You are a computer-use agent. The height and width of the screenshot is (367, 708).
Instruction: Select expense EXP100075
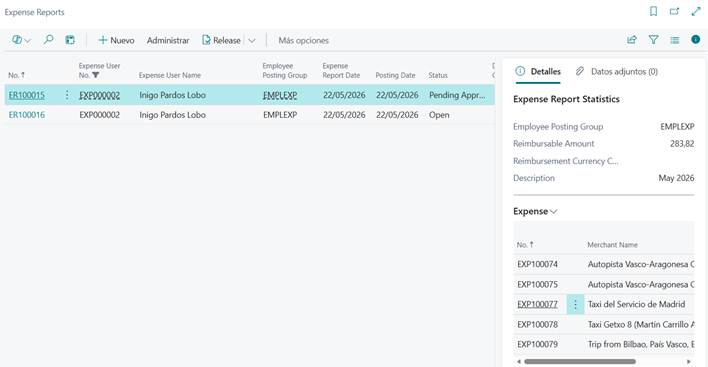click(x=537, y=284)
